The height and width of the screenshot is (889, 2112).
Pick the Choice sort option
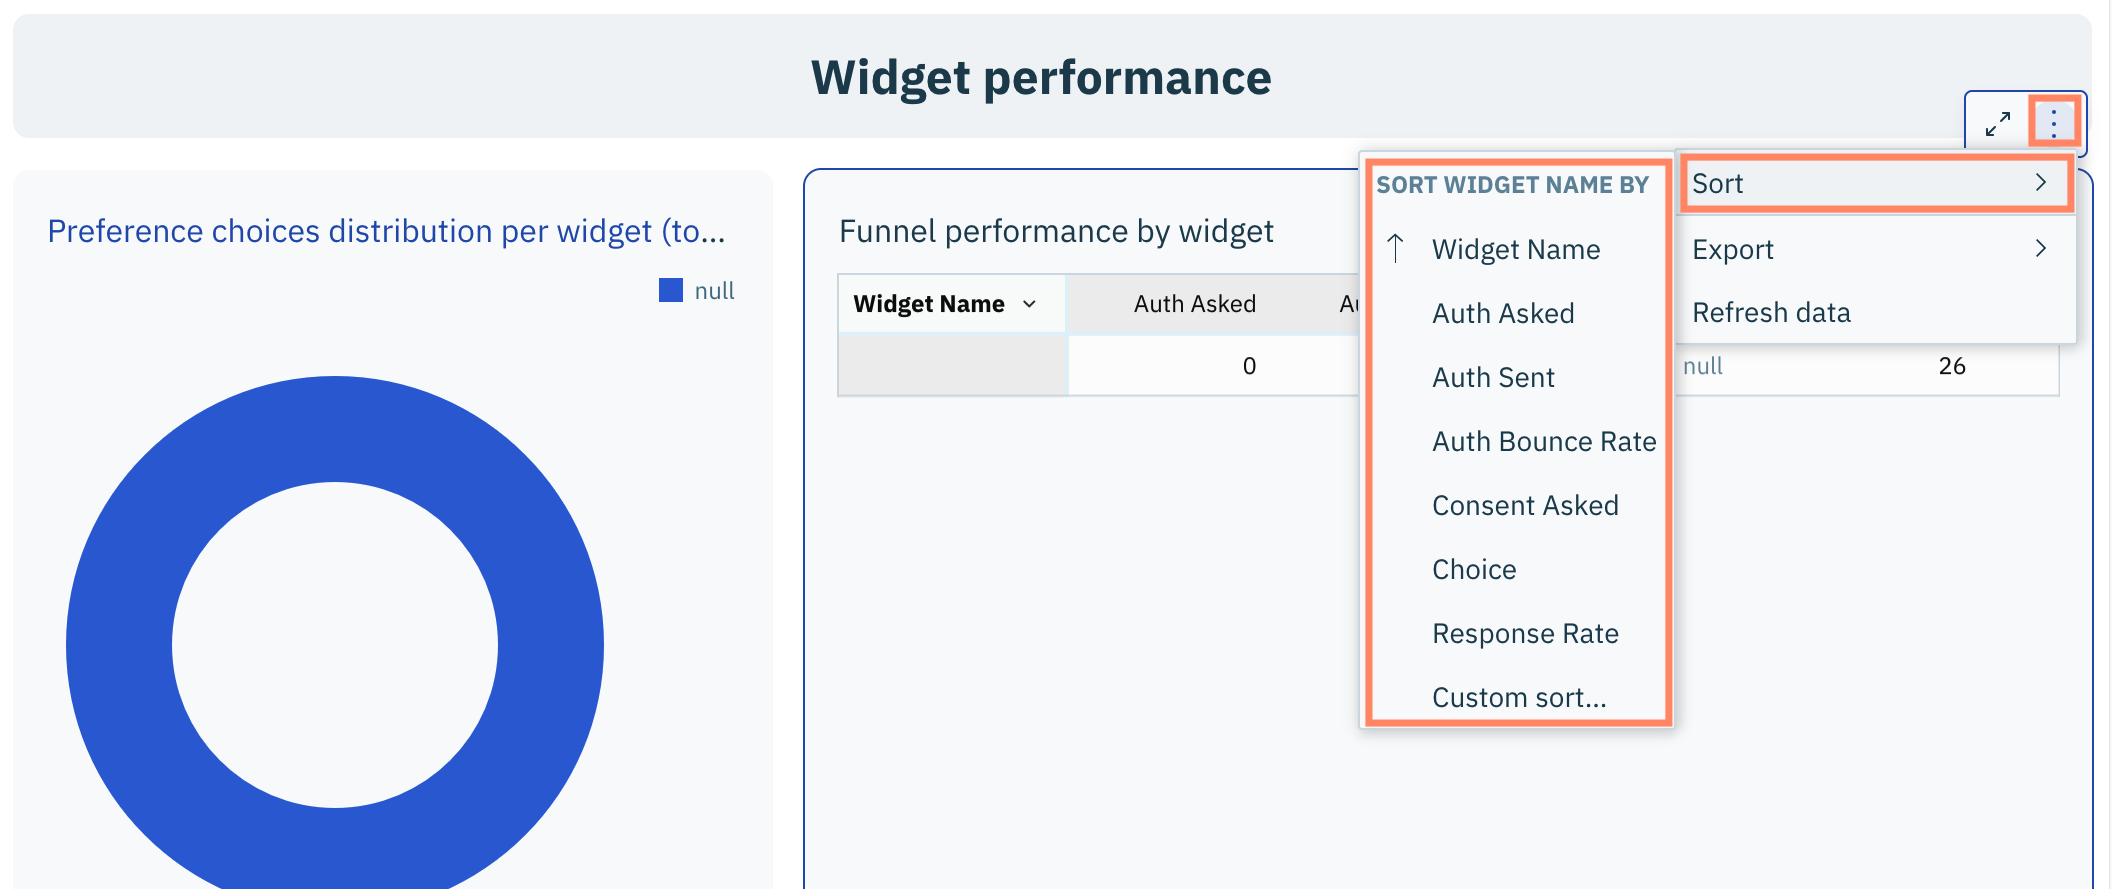1474,570
